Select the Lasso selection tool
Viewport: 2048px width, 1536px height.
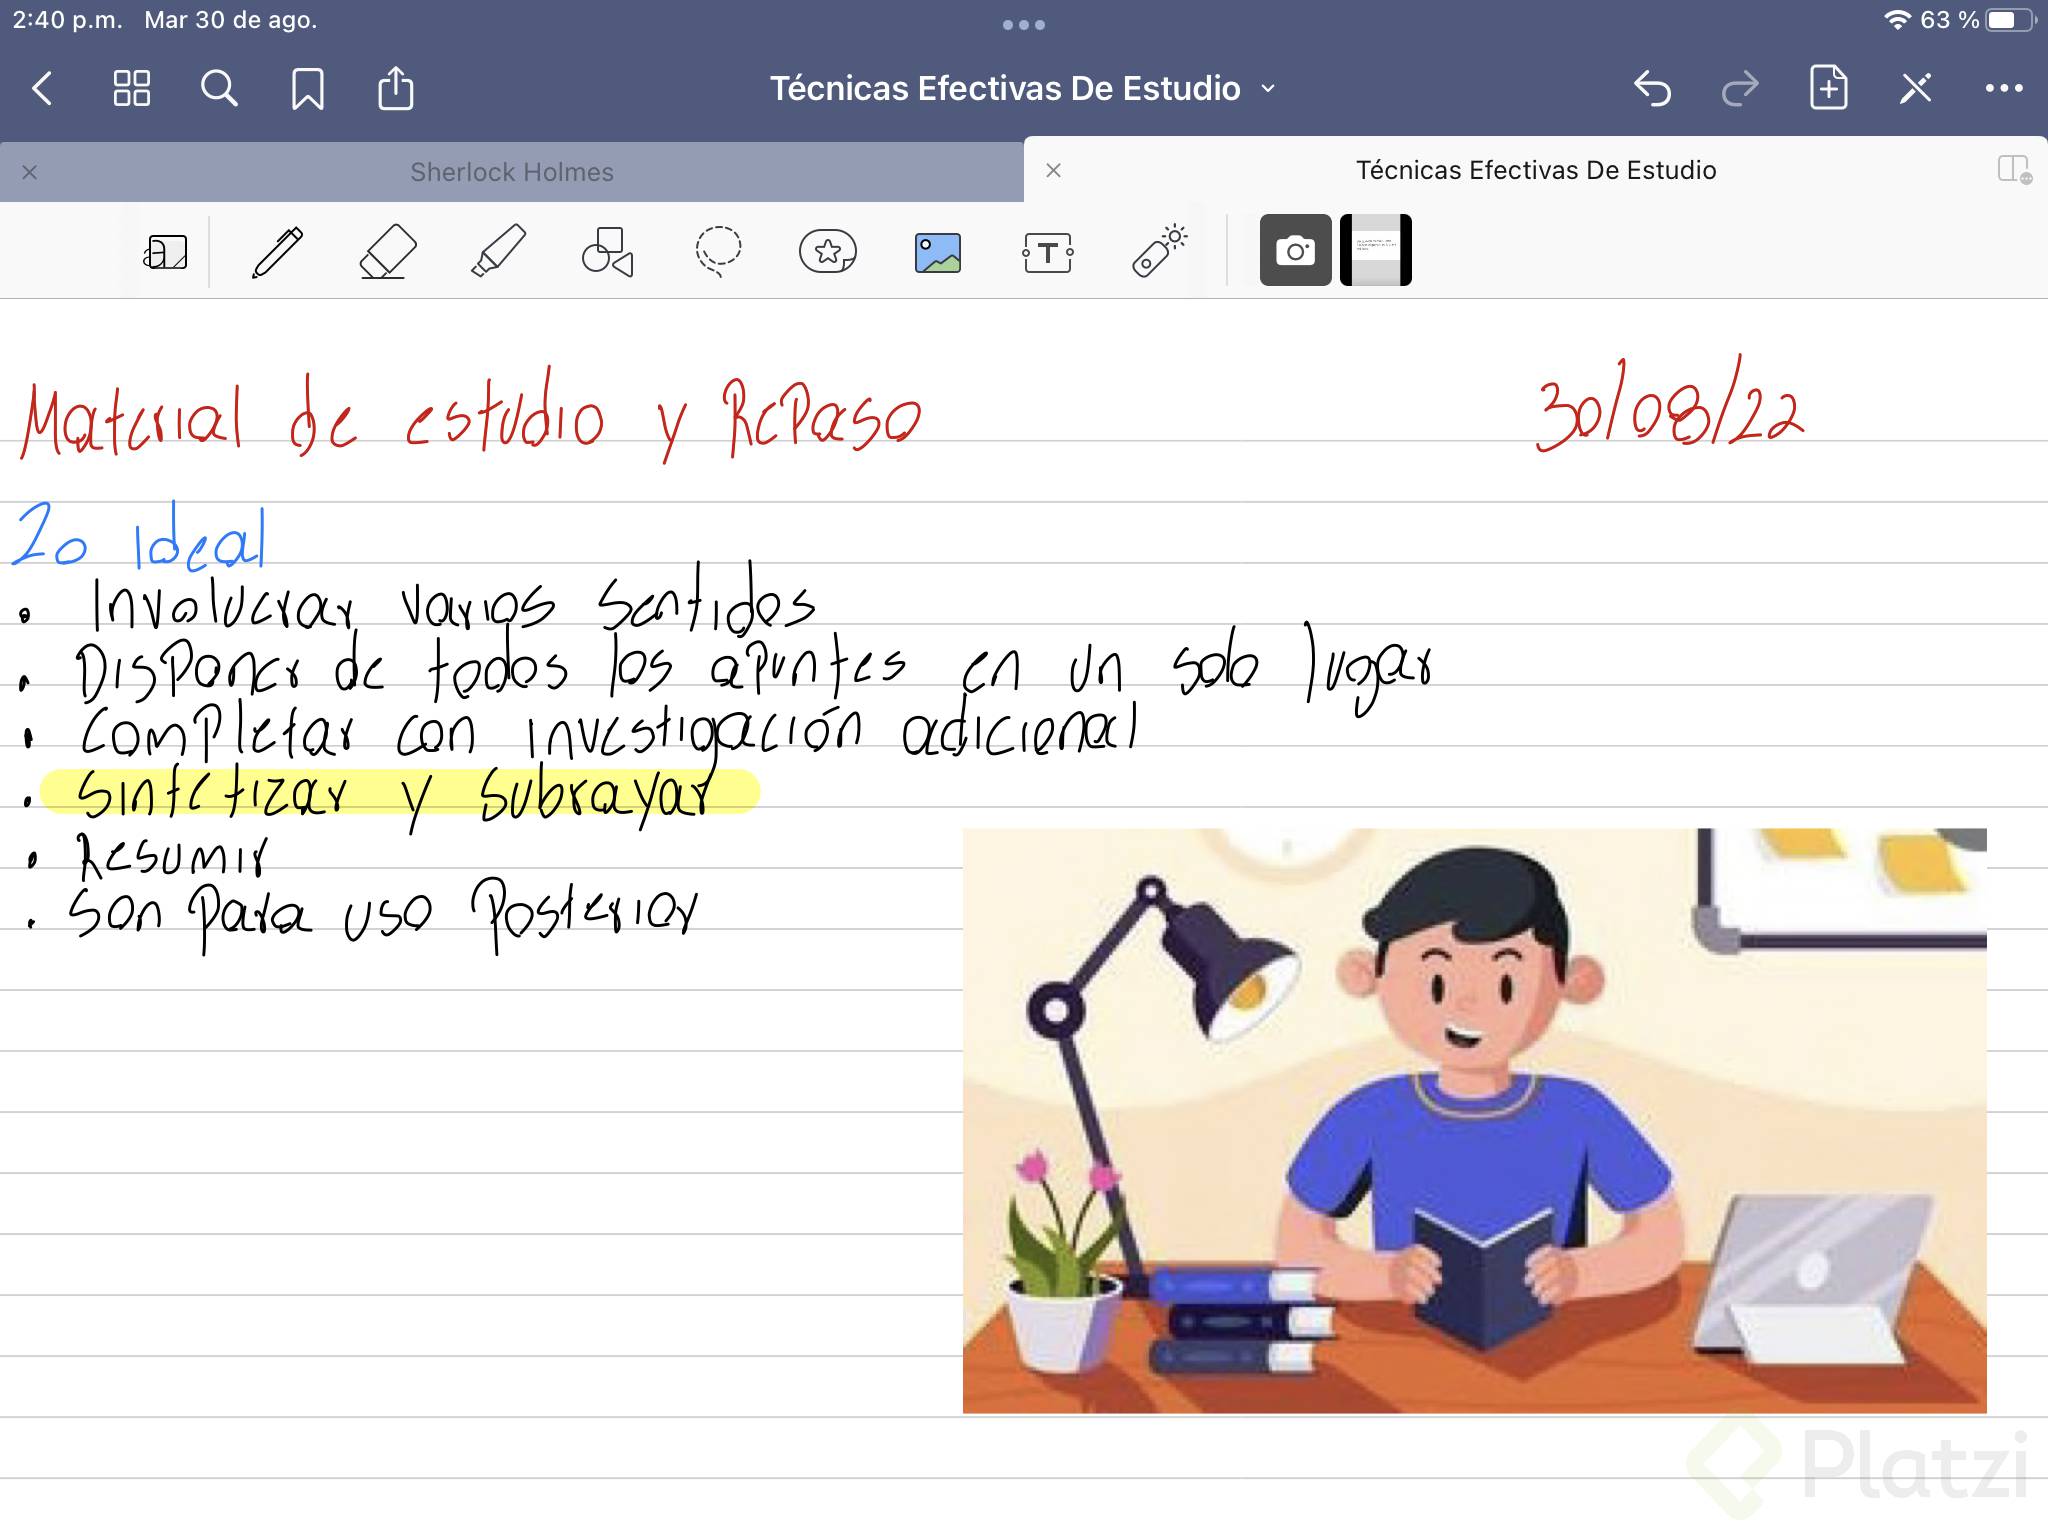pyautogui.click(x=718, y=251)
